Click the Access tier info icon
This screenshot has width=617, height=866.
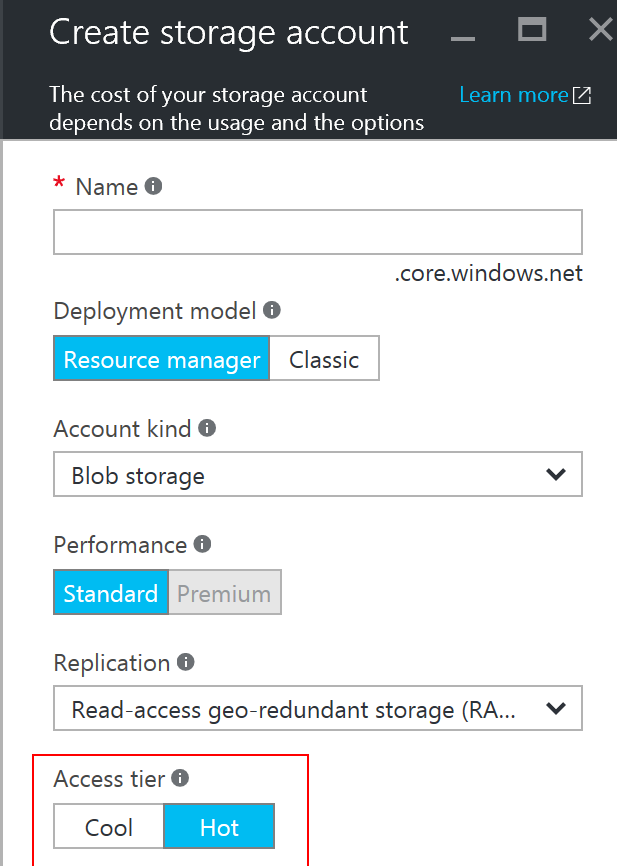pyautogui.click(x=180, y=778)
